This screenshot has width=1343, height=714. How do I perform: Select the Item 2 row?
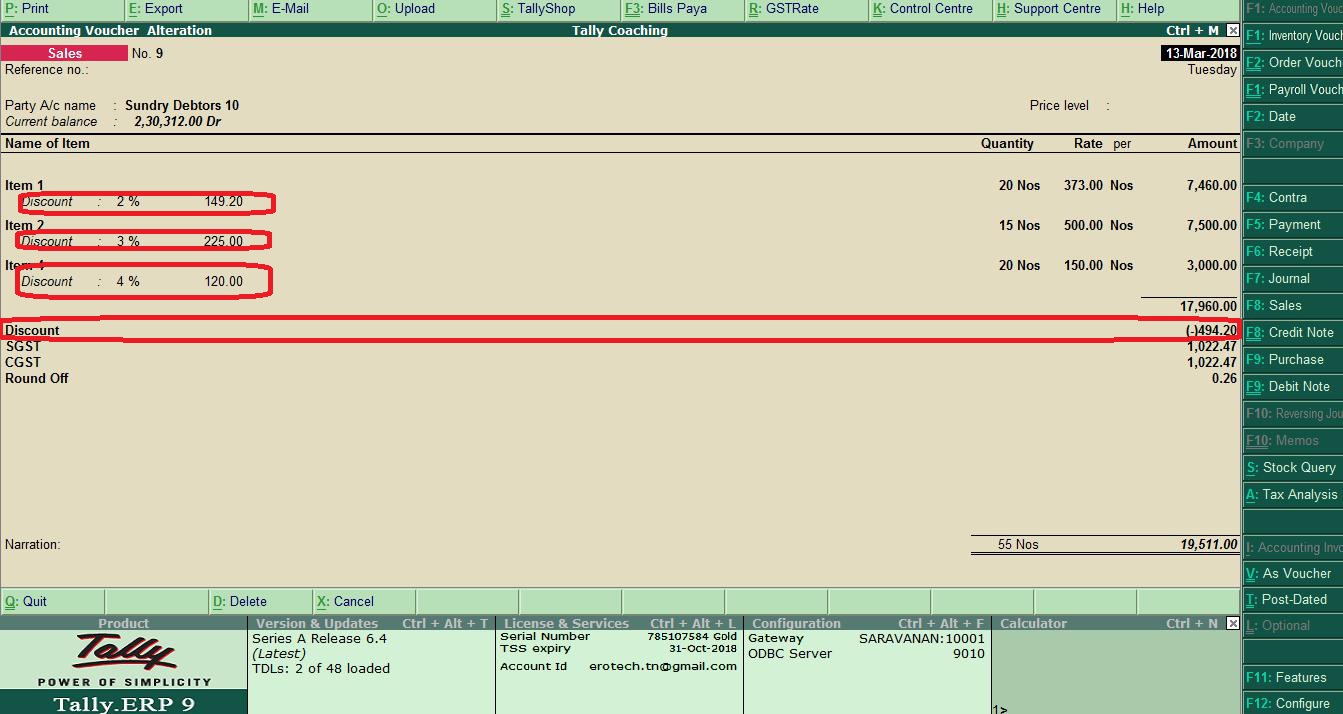[x=620, y=225]
